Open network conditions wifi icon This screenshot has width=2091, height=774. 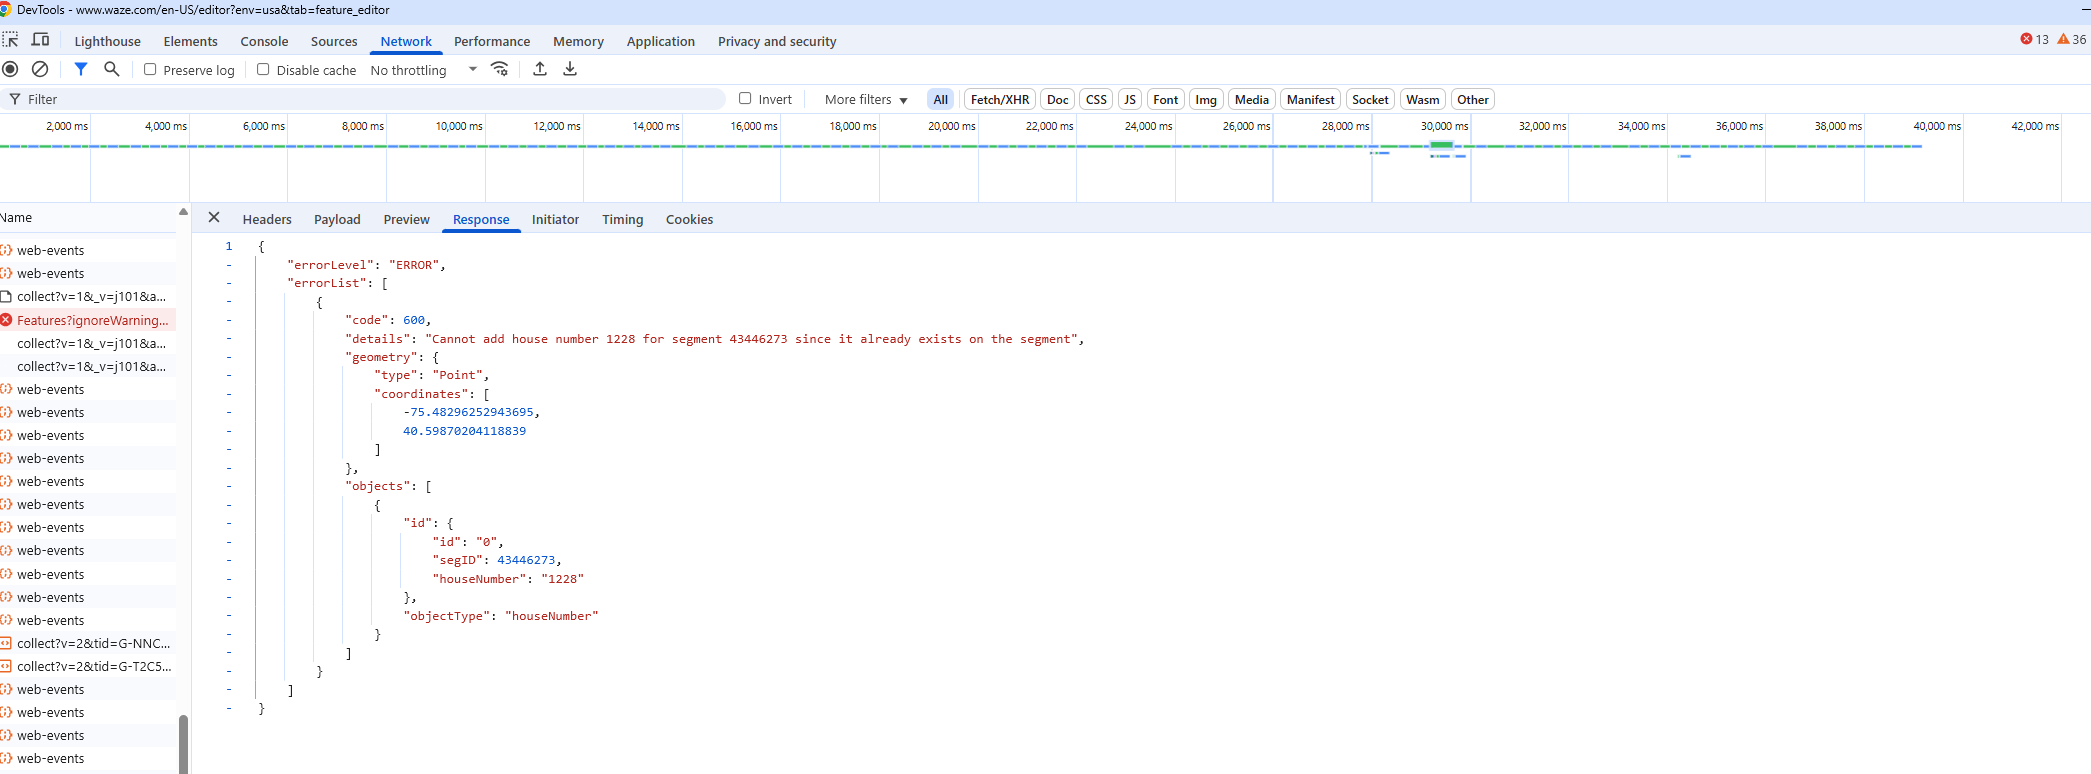tap(500, 69)
